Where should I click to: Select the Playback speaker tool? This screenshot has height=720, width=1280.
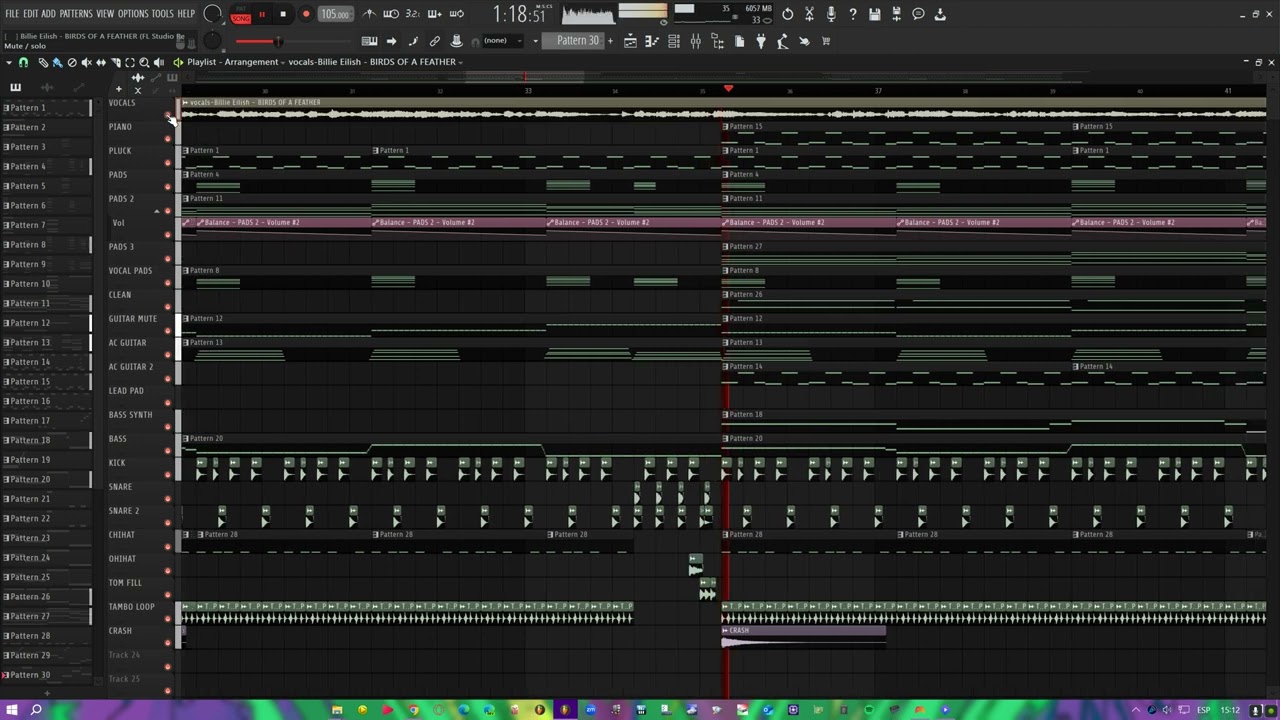pyautogui.click(x=158, y=62)
